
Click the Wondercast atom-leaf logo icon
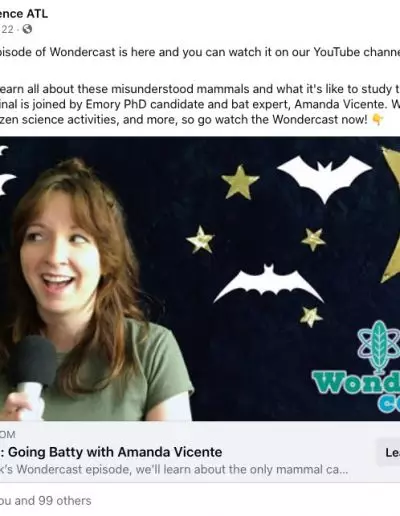coord(379,347)
